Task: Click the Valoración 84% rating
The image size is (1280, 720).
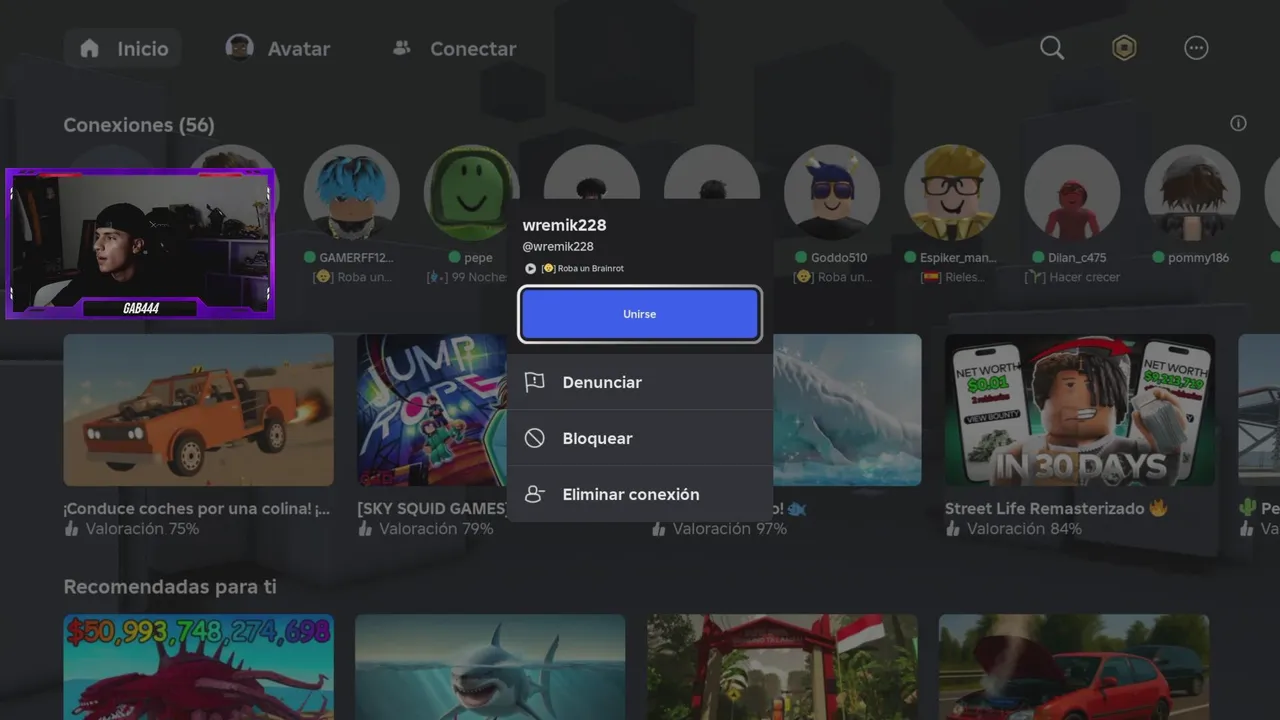Action: click(1024, 529)
